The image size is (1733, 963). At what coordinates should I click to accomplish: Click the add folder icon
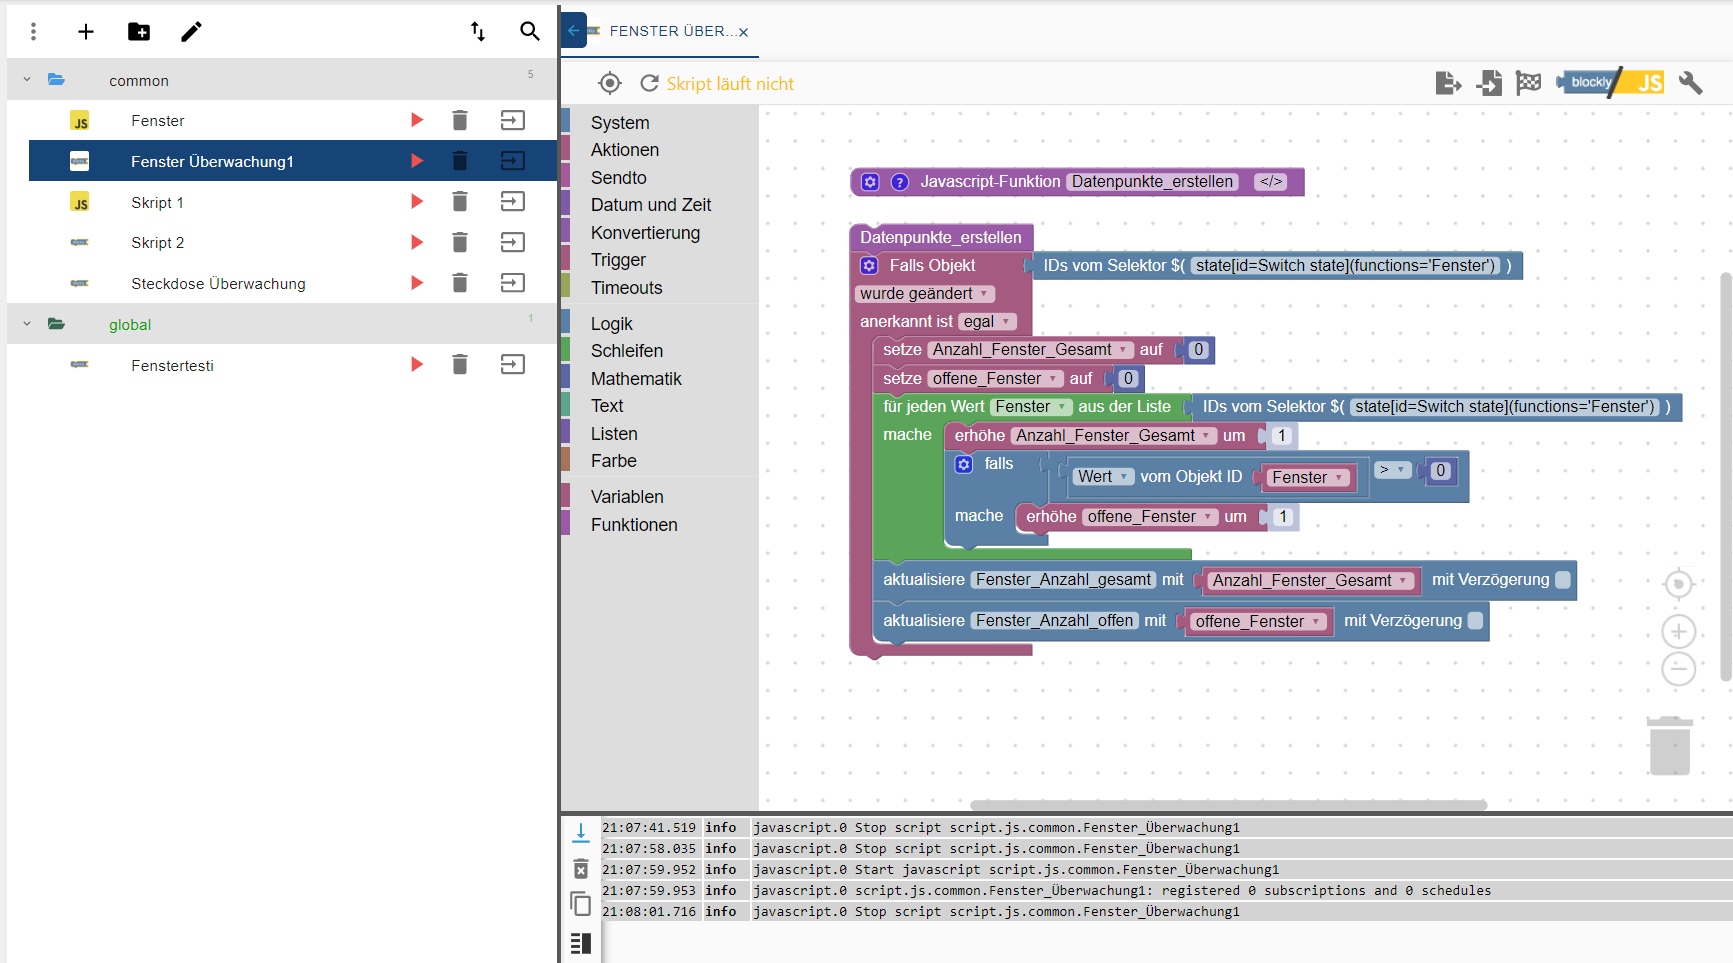(x=139, y=32)
